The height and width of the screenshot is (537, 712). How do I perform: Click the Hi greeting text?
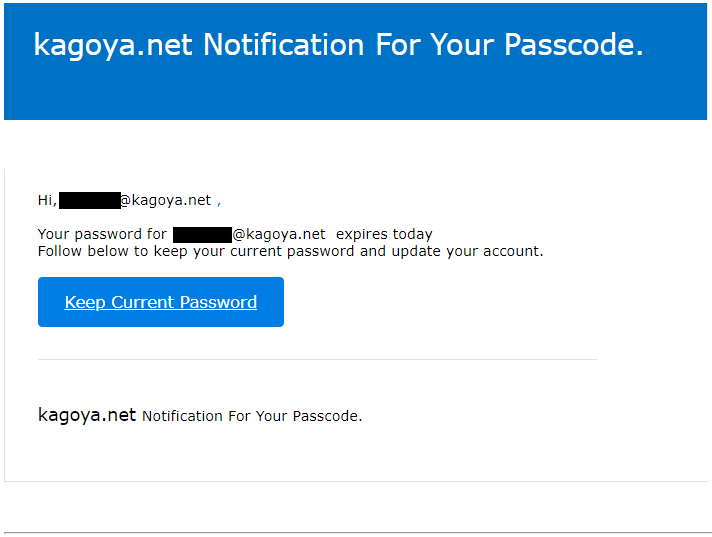tap(46, 200)
